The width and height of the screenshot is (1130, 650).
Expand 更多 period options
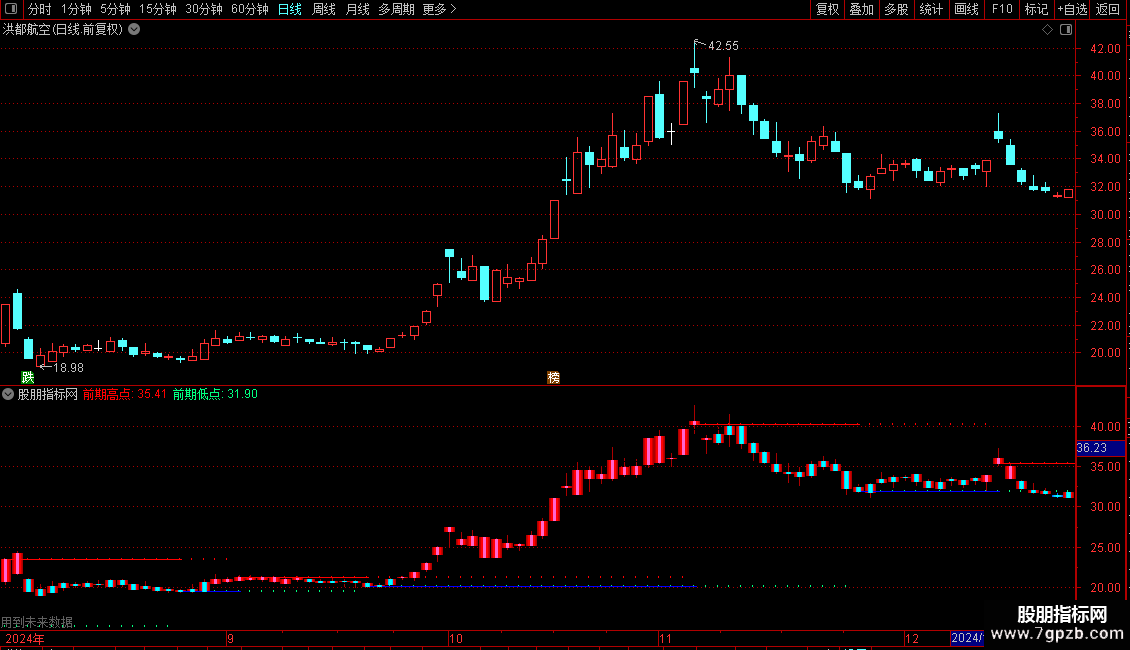point(439,9)
